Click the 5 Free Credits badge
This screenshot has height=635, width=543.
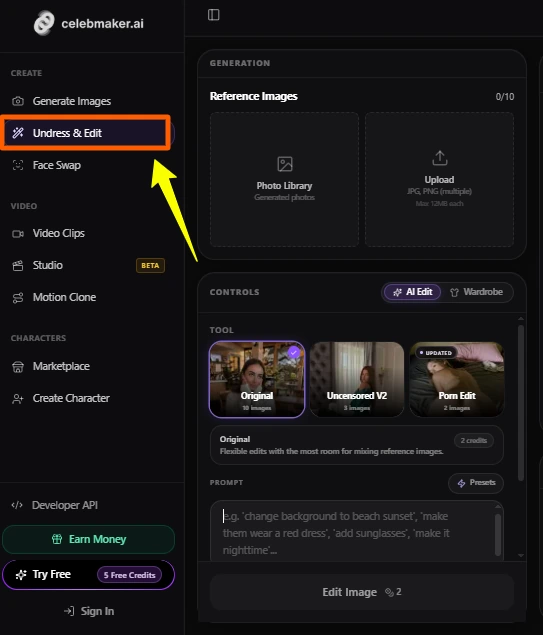point(129,575)
